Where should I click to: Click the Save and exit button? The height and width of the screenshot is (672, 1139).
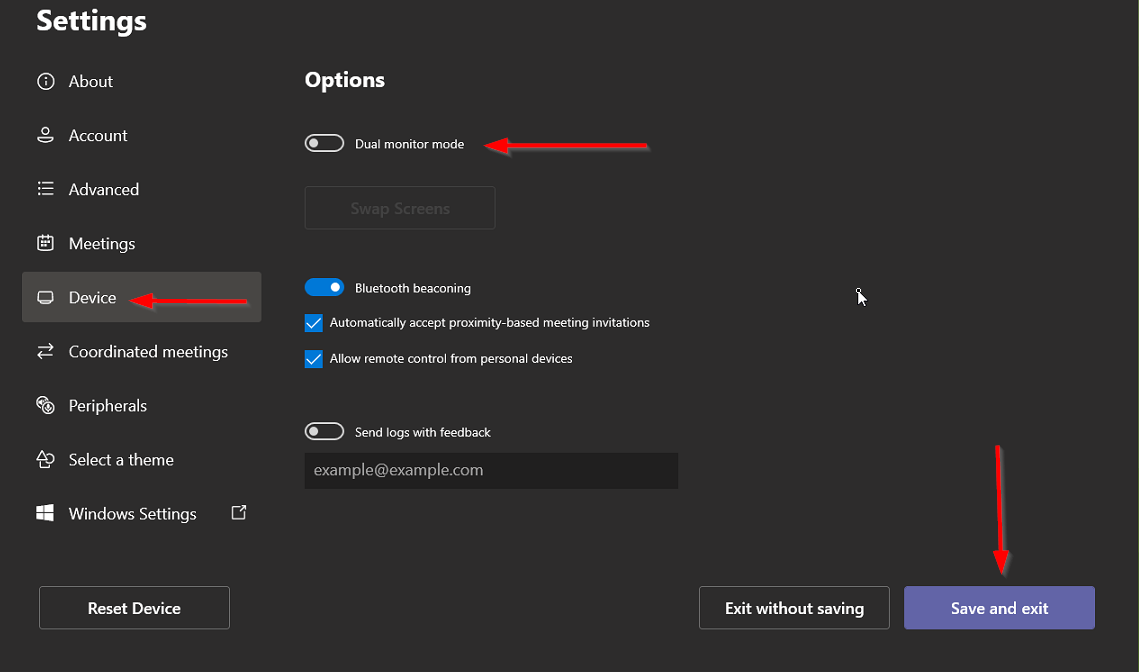pyautogui.click(x=998, y=607)
